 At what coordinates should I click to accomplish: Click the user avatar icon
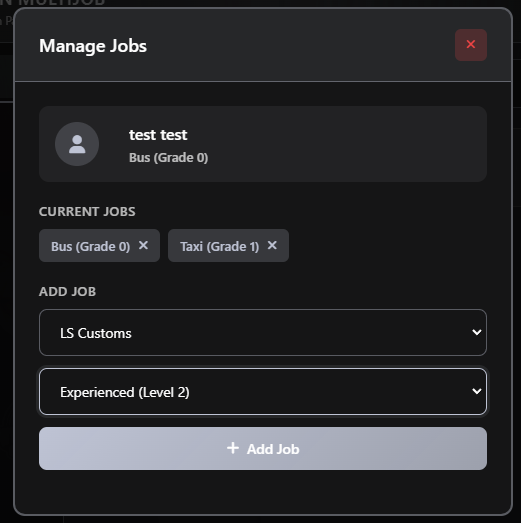point(77,144)
